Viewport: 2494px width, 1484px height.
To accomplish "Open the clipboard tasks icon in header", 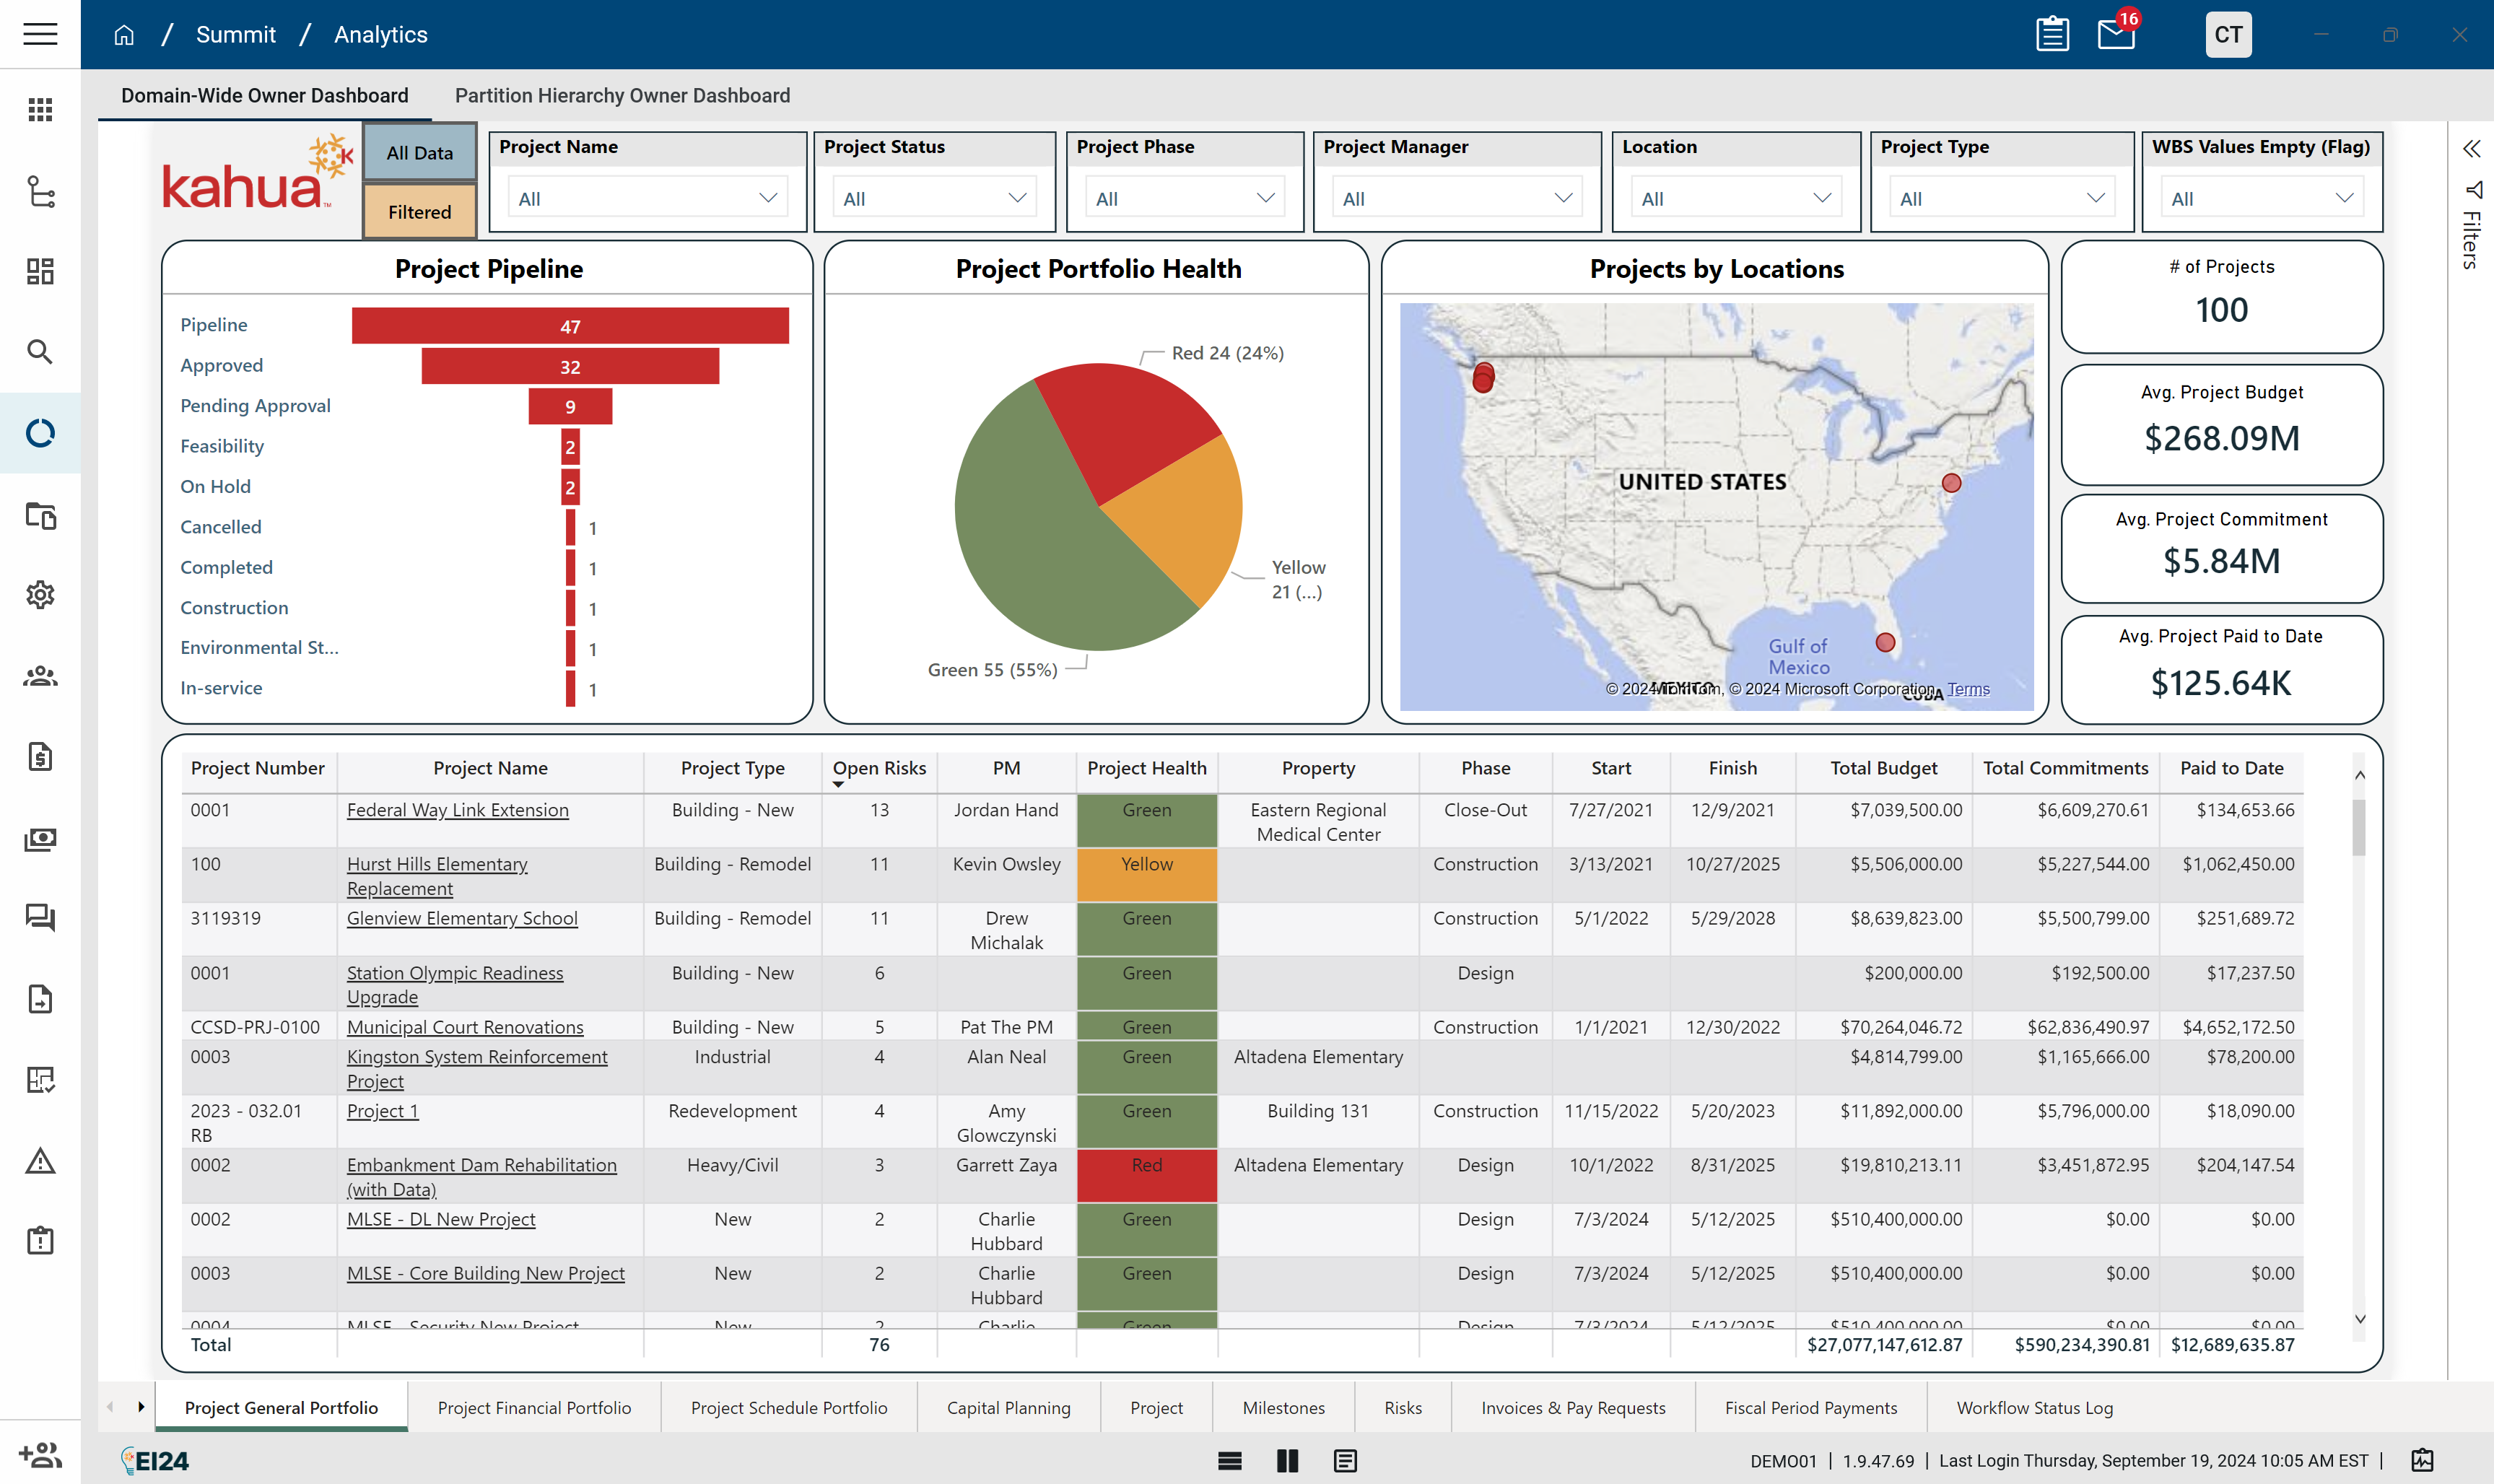I will (2052, 35).
